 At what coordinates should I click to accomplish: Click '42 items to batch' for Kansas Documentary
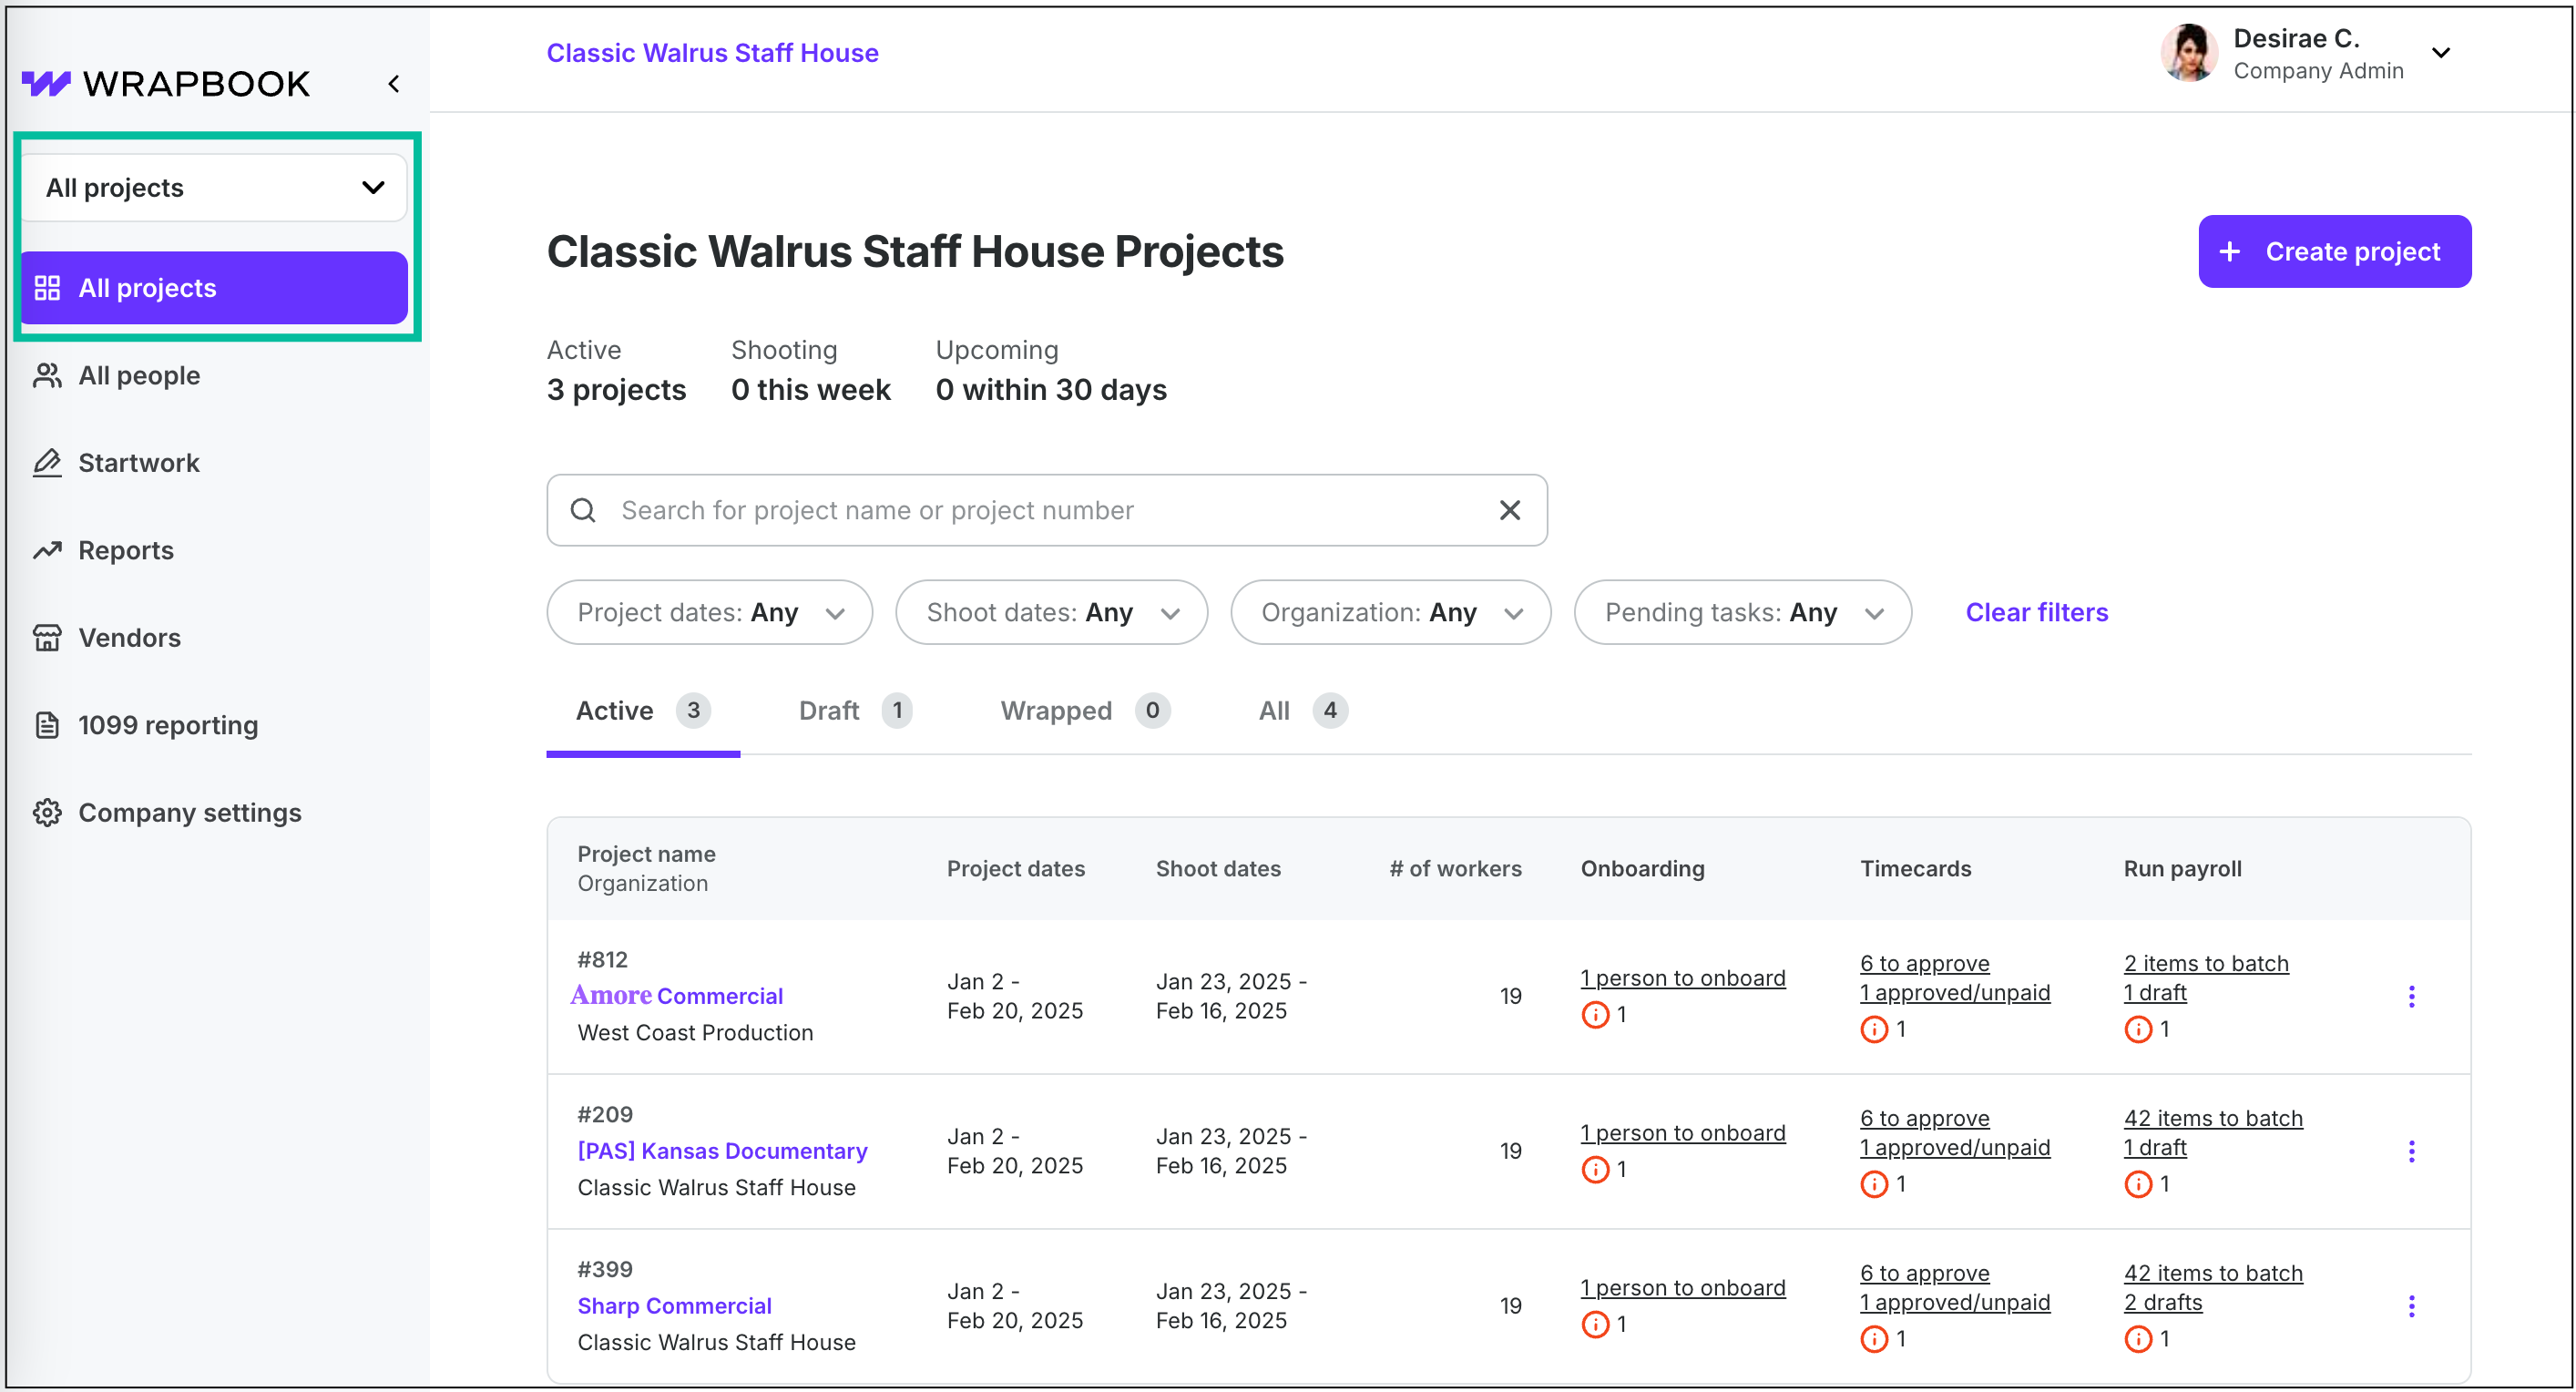tap(2212, 1119)
